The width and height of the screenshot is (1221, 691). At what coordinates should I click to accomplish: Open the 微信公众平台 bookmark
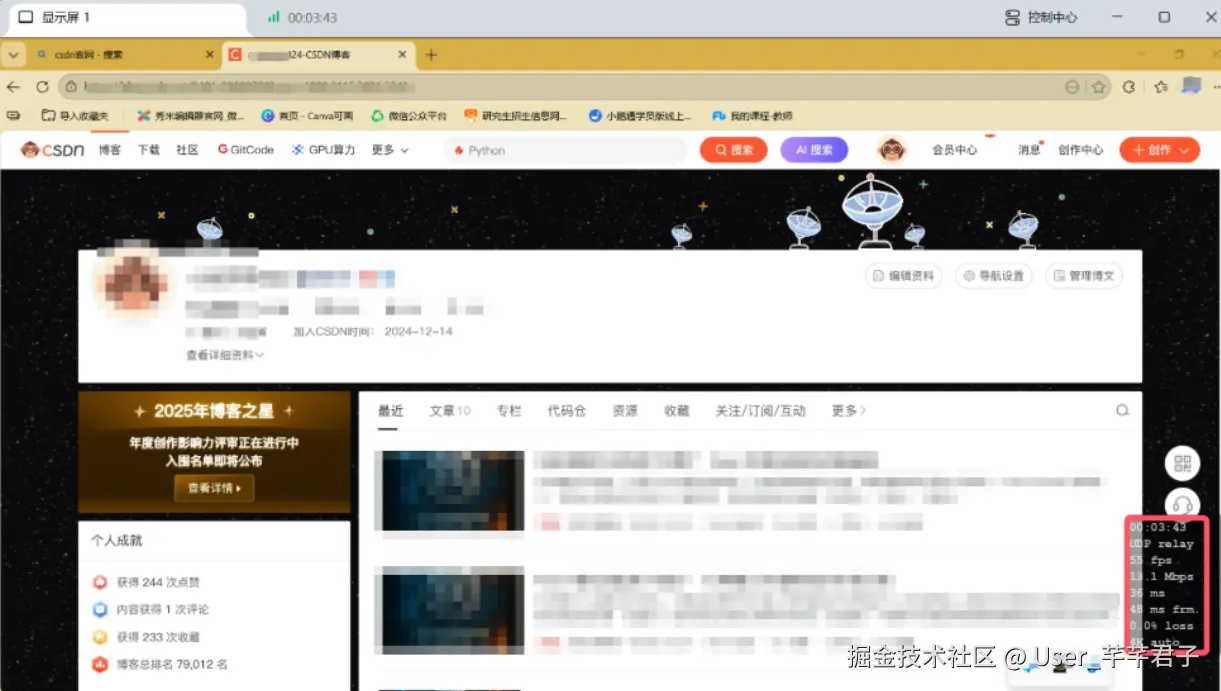[409, 116]
